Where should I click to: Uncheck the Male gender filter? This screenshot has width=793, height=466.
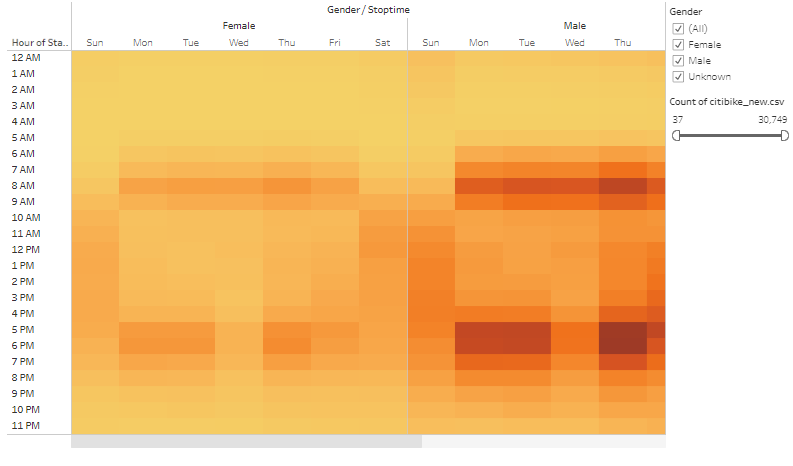[x=678, y=61]
